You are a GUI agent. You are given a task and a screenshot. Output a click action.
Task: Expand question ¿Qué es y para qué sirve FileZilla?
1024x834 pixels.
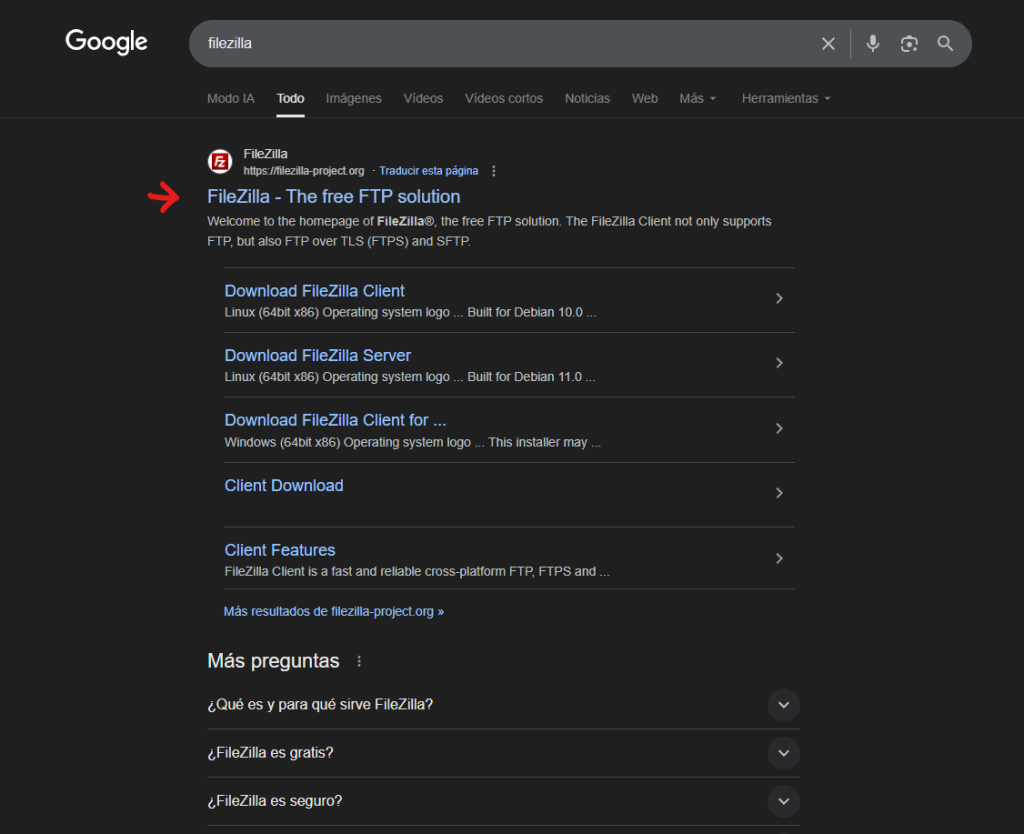click(783, 705)
